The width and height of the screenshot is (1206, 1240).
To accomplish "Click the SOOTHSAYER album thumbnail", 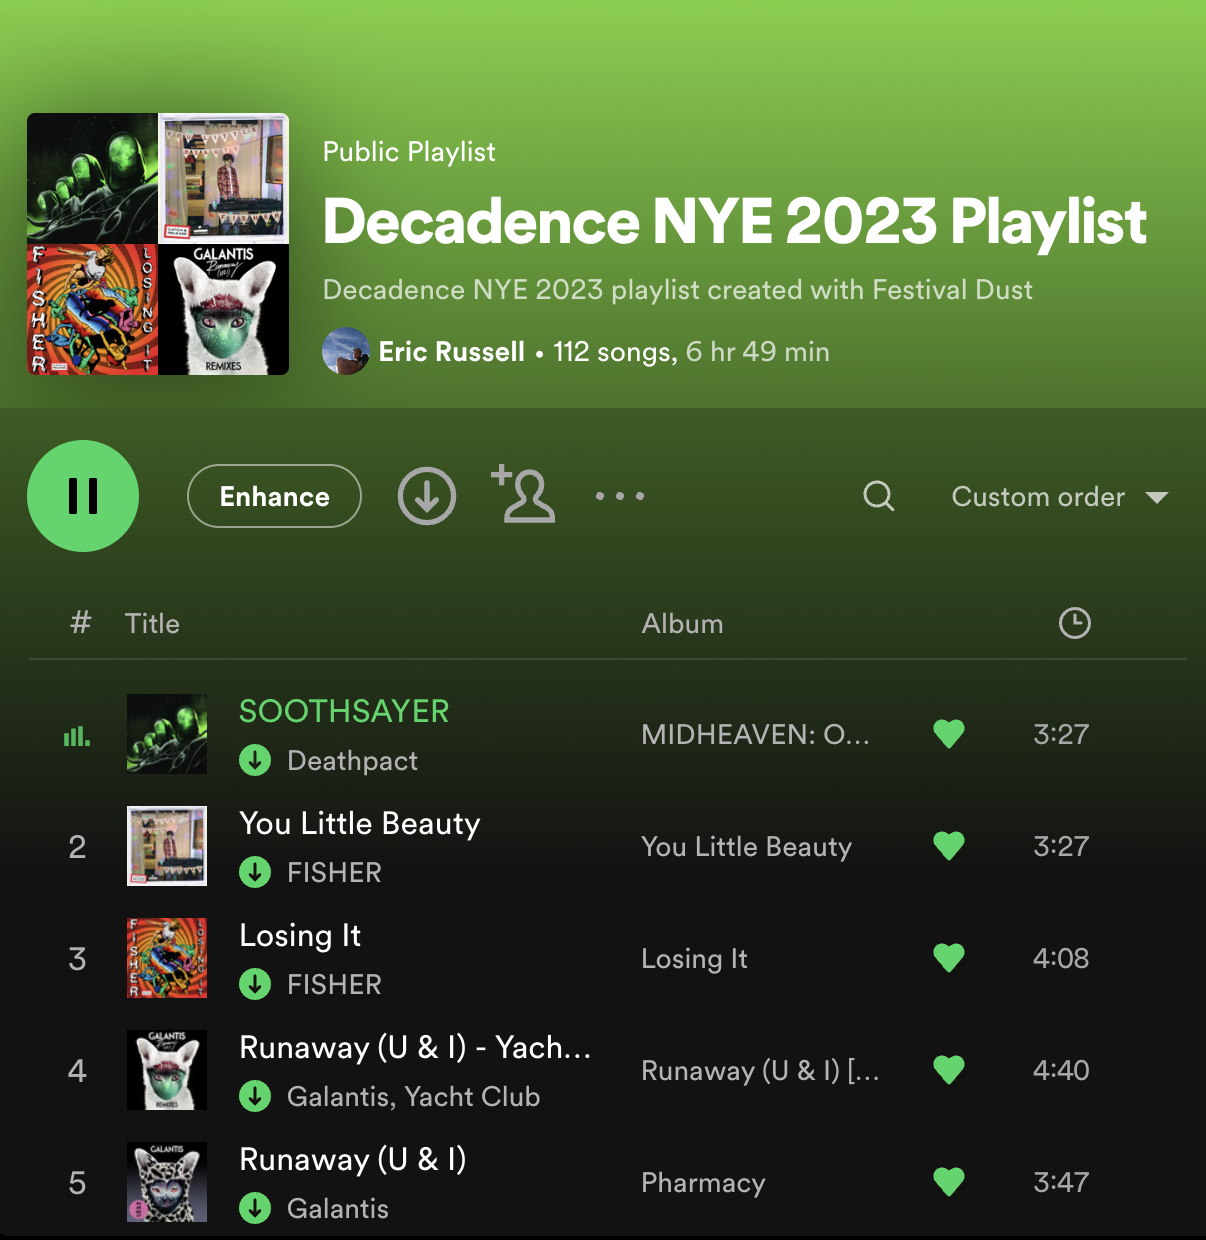I will coord(167,734).
